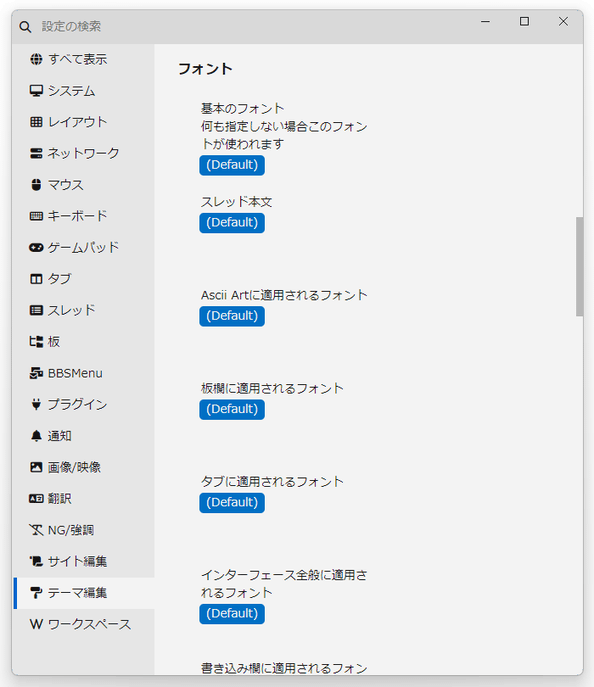This screenshot has width=594, height=687.
Task: Click (Default) under 板欄に適用されるフォント
Action: tap(232, 410)
